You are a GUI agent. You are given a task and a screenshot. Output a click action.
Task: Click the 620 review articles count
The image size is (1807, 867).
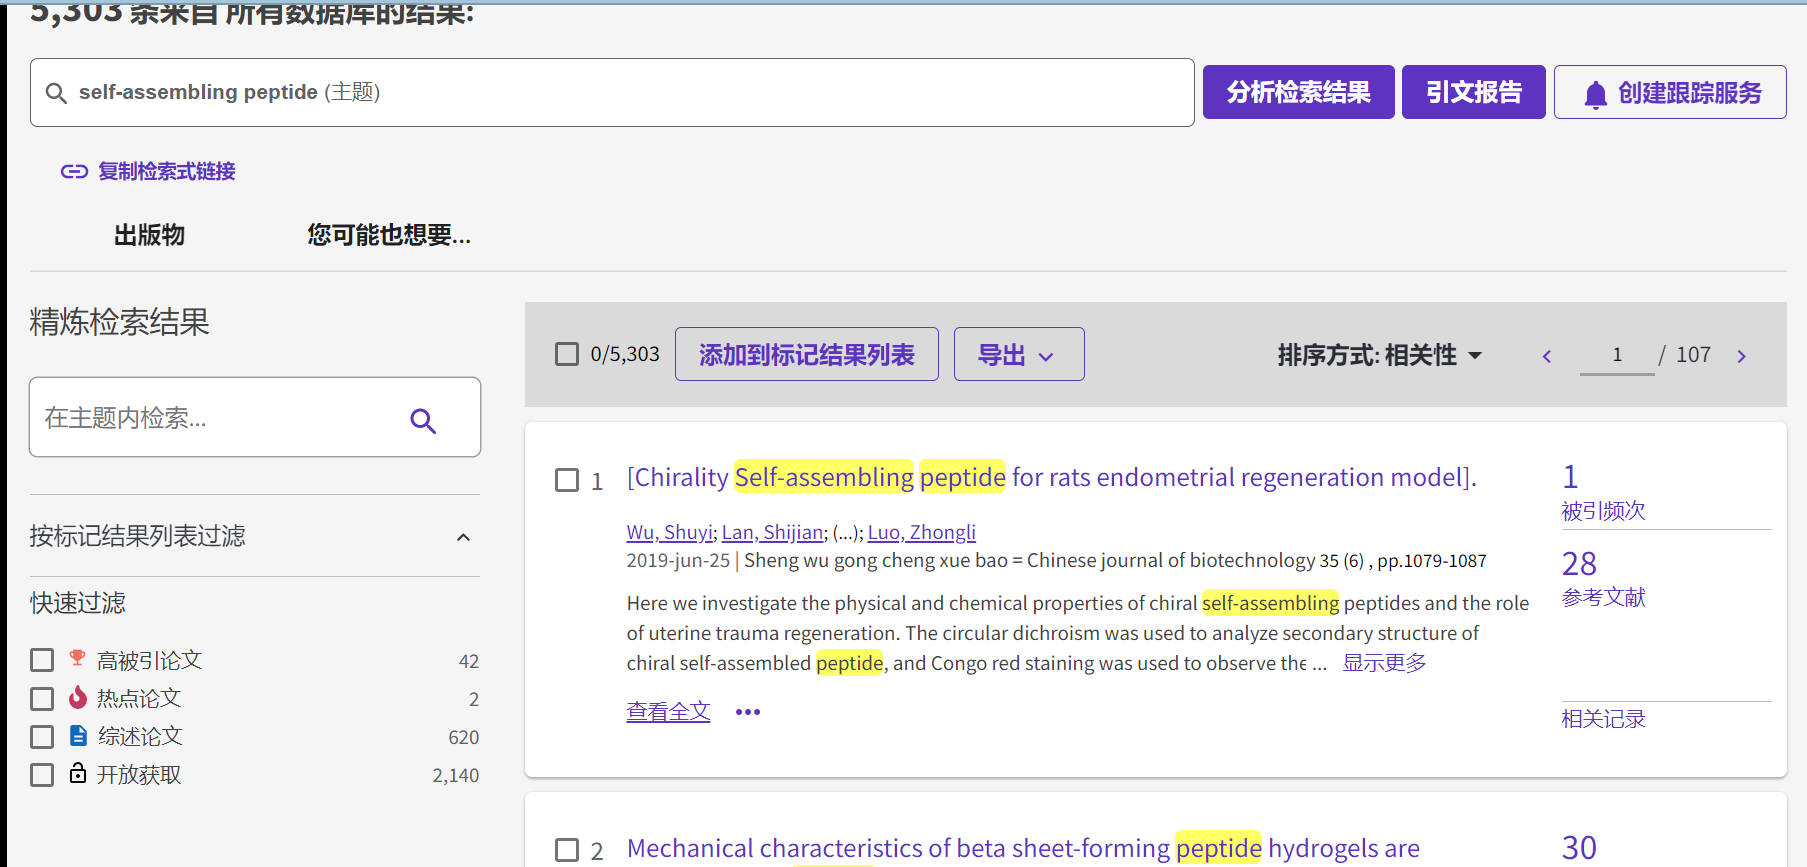(x=463, y=737)
